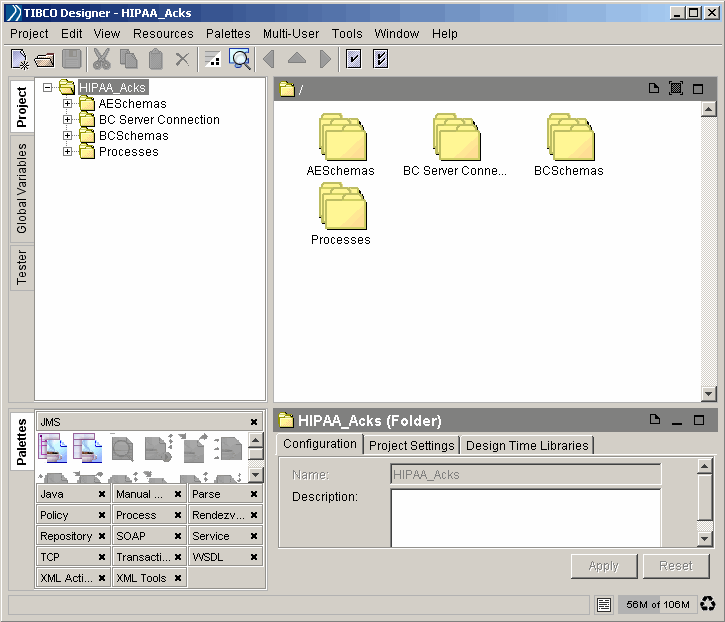Click the Cut scissors icon
The height and width of the screenshot is (622, 725).
click(101, 59)
